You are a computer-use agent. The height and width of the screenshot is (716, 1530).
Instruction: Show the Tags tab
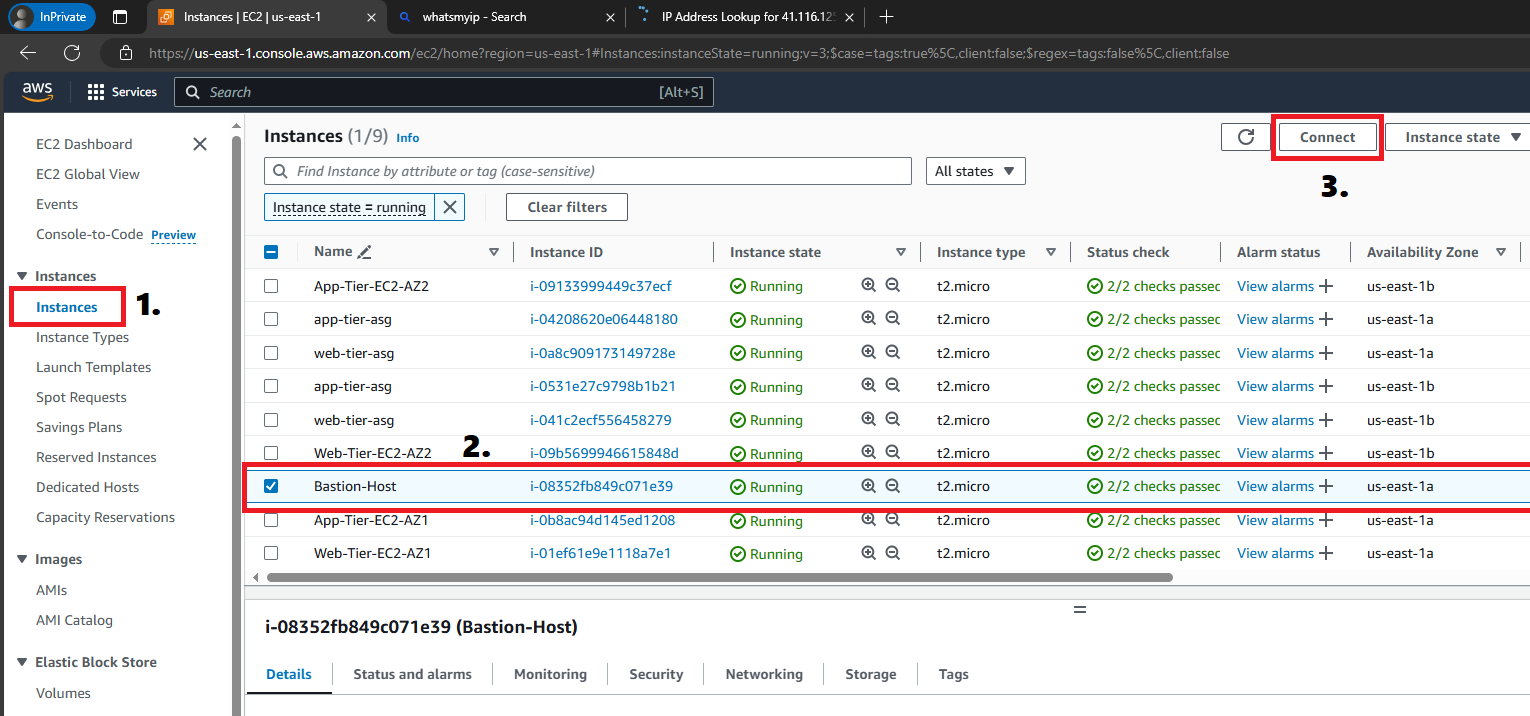pos(954,674)
